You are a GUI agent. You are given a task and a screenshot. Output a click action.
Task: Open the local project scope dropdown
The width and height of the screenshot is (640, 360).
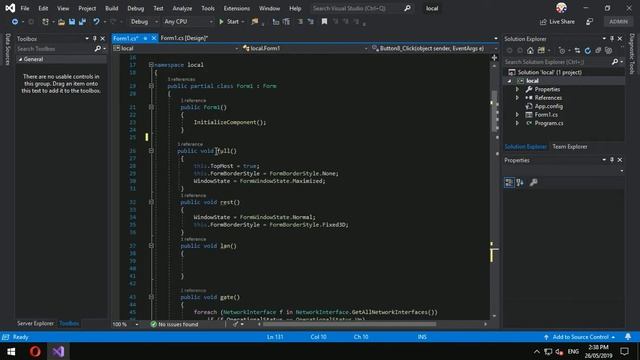(x=176, y=48)
